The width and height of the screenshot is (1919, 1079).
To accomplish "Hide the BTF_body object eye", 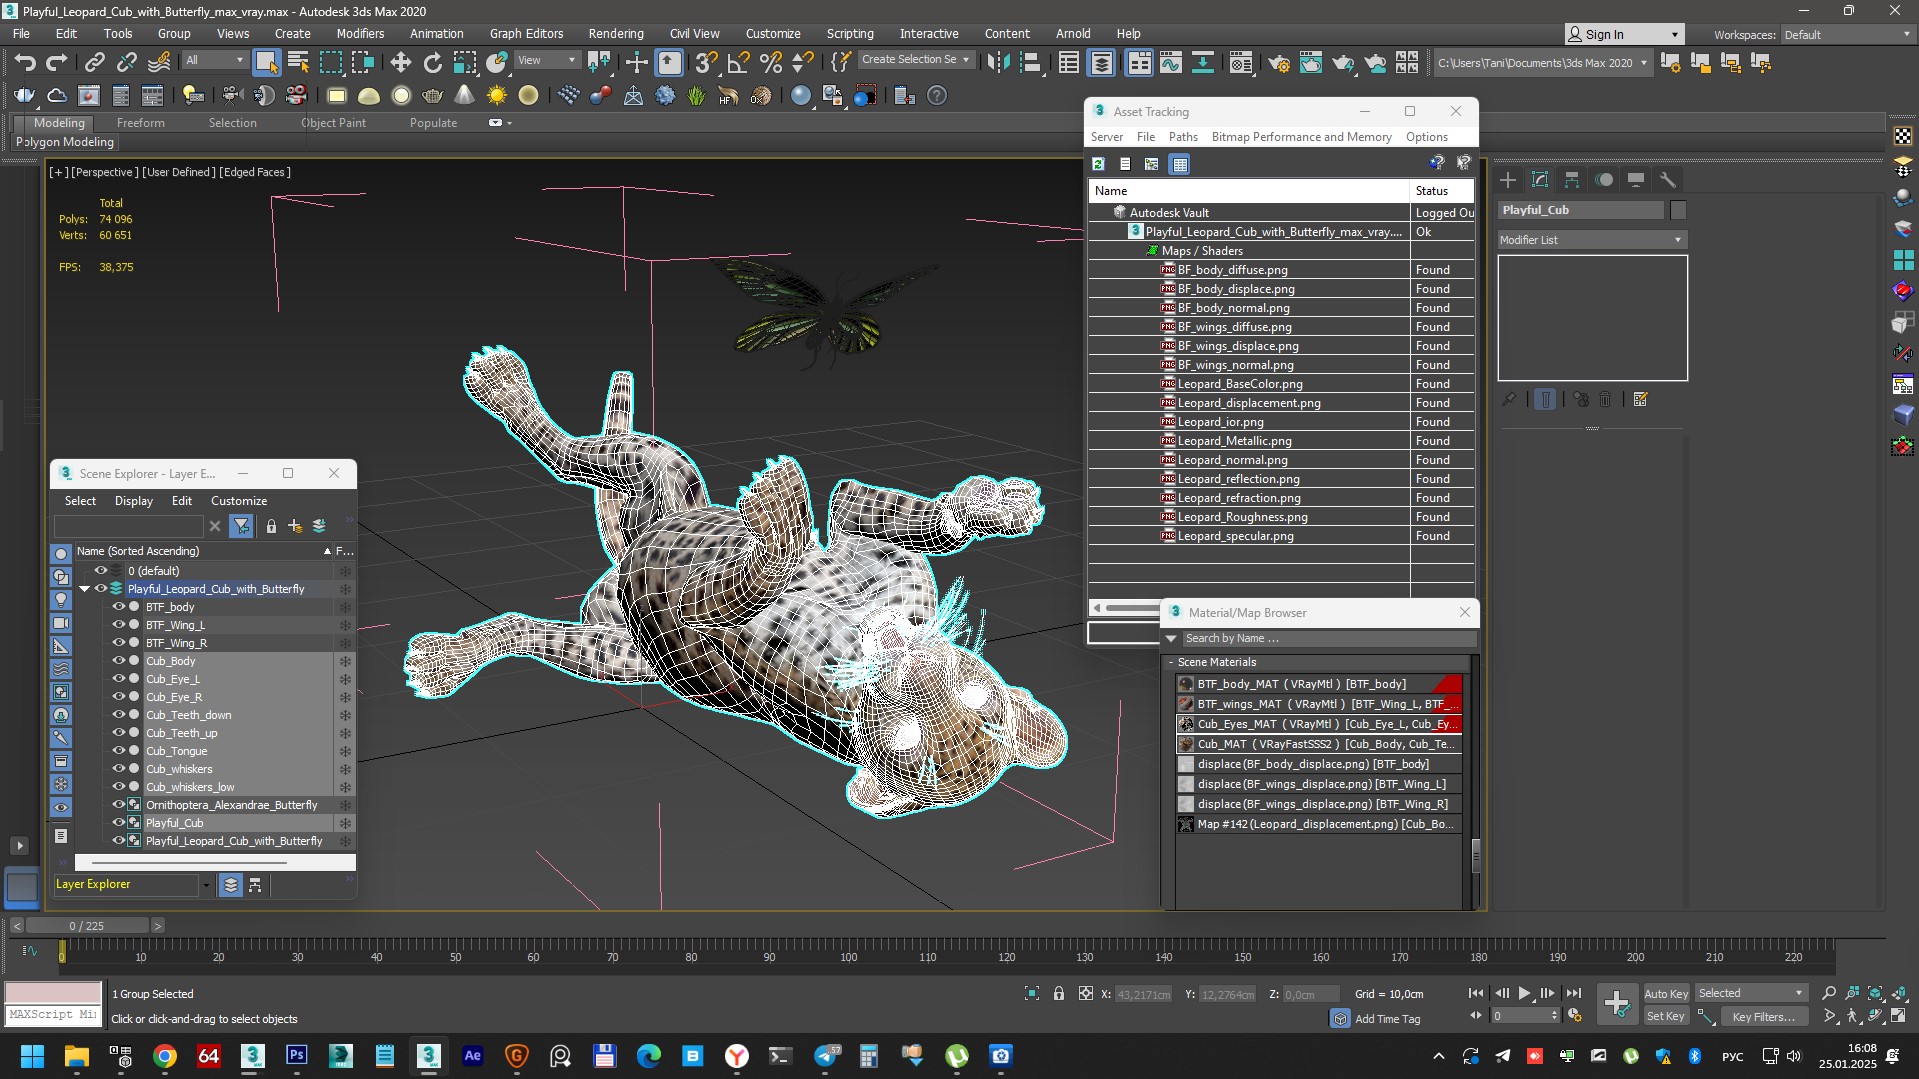I will click(x=118, y=607).
